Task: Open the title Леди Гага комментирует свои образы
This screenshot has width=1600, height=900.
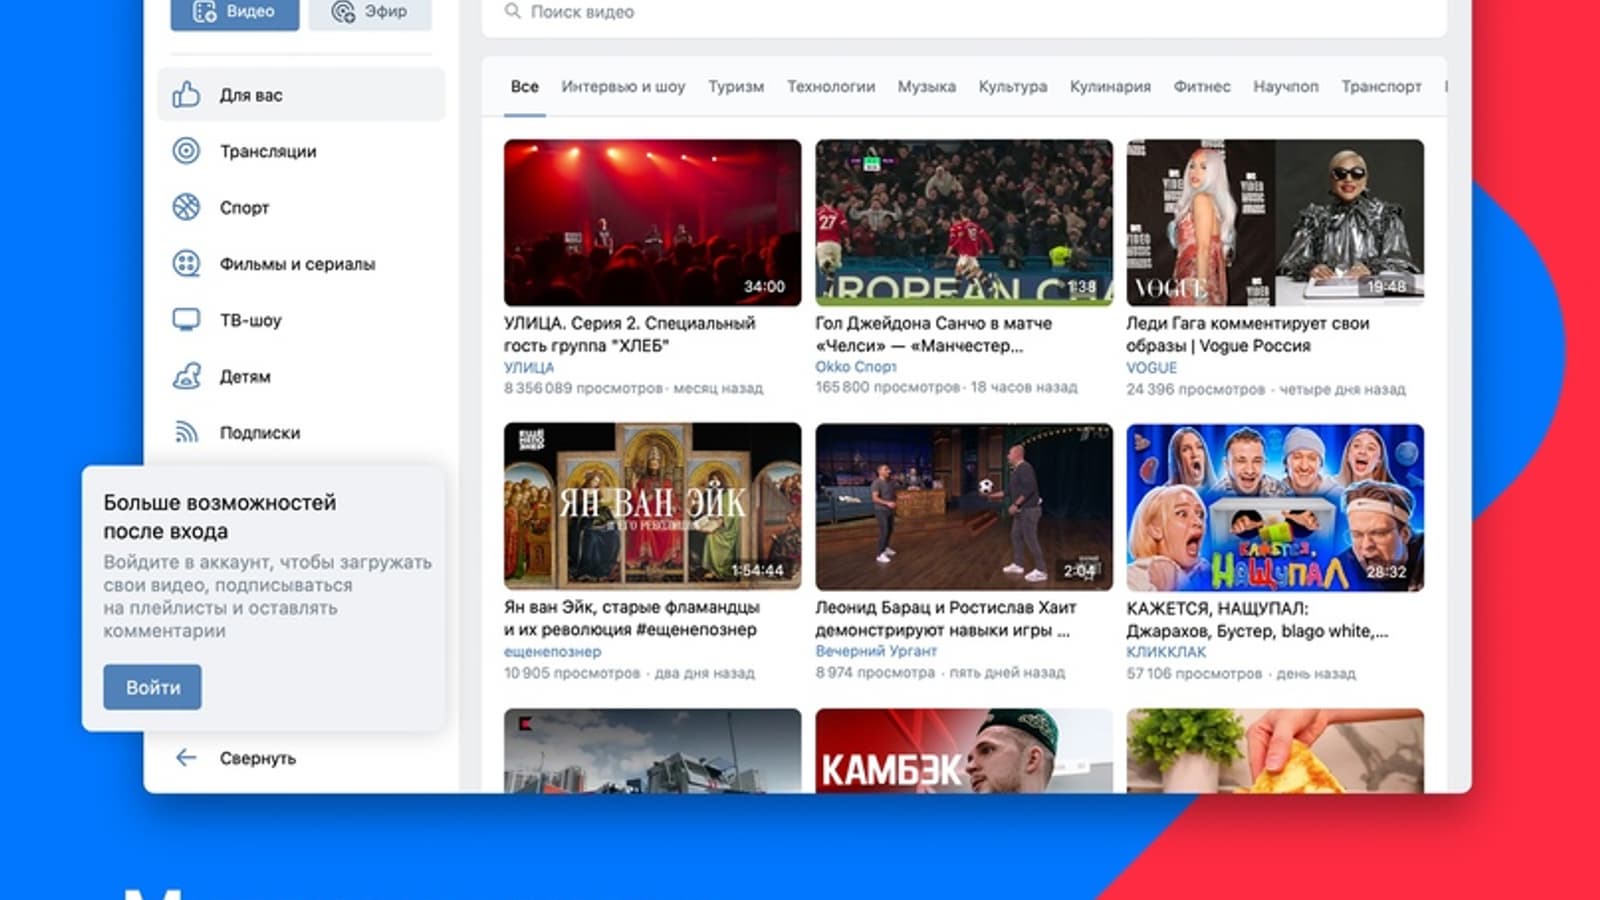Action: coord(1248,334)
